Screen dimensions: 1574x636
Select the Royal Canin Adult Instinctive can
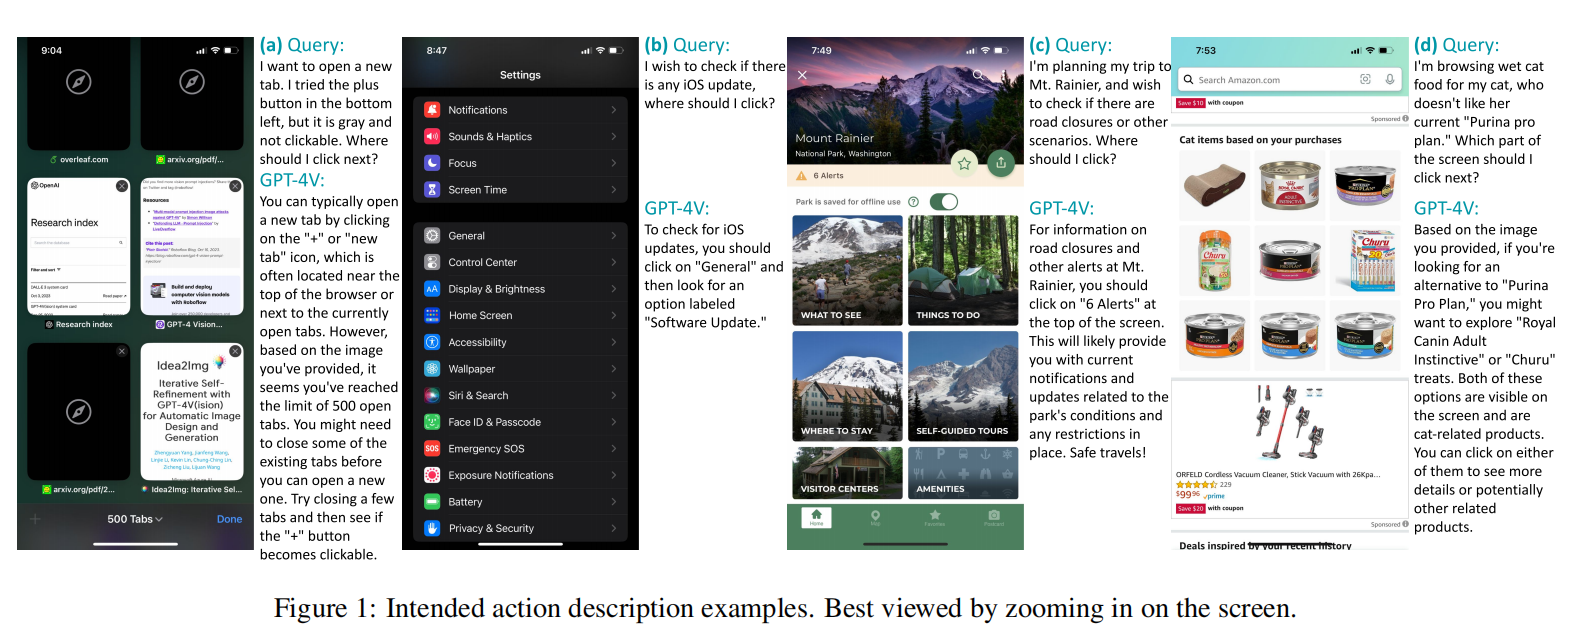(x=1290, y=186)
